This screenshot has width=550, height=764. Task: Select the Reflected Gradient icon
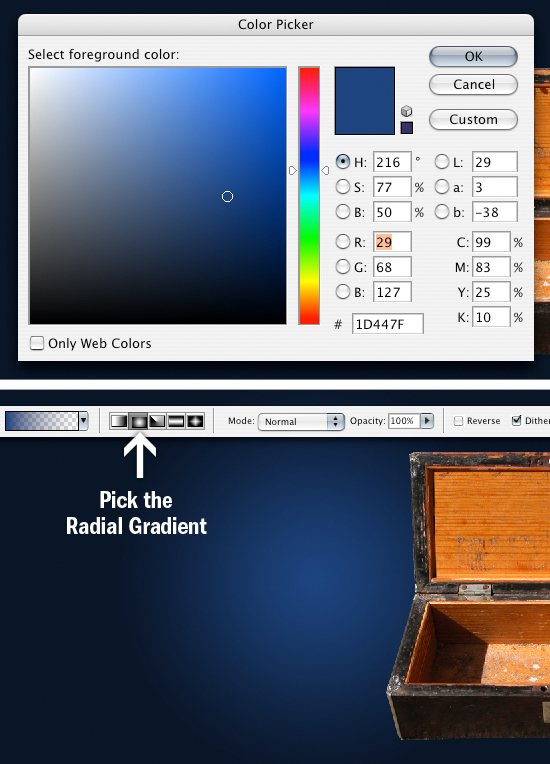point(176,421)
